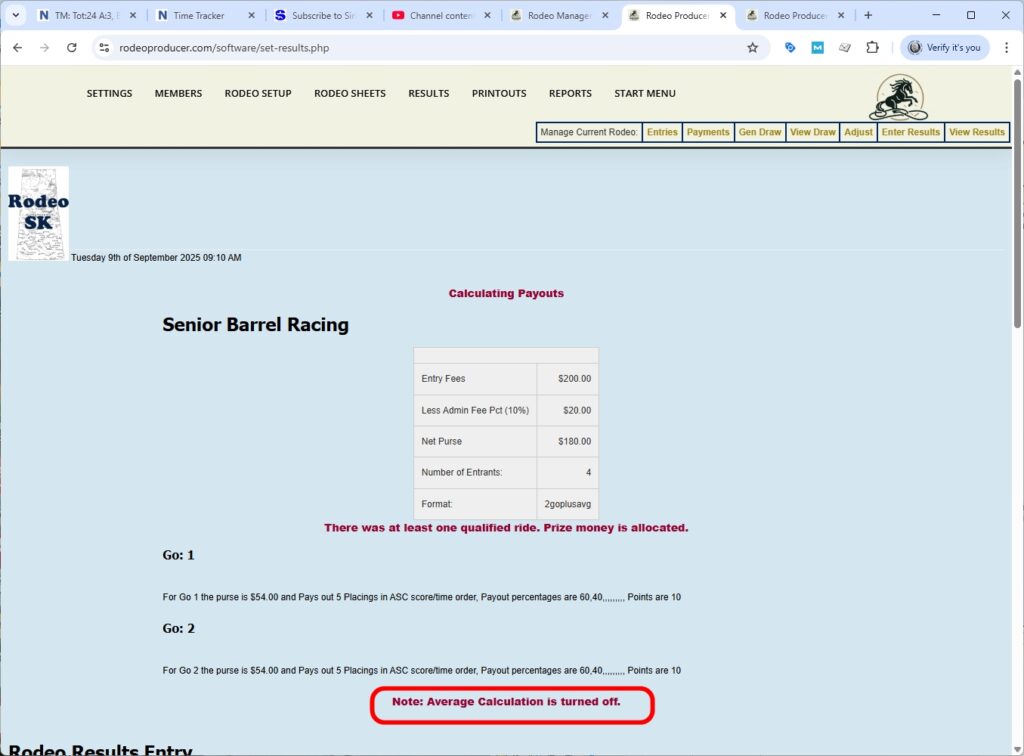Expand the tab search dropdown arrow
The height and width of the screenshot is (756, 1024).
15,15
